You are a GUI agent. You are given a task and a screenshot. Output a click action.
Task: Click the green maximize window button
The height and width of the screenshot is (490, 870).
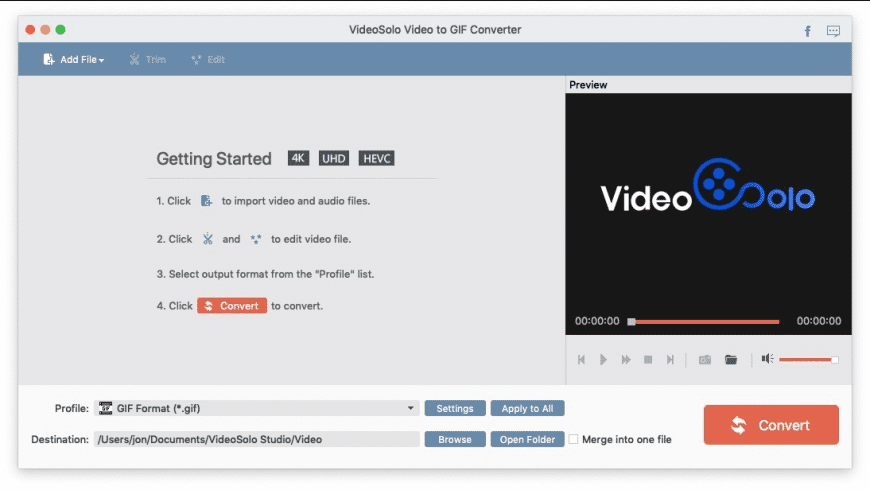pyautogui.click(x=60, y=30)
